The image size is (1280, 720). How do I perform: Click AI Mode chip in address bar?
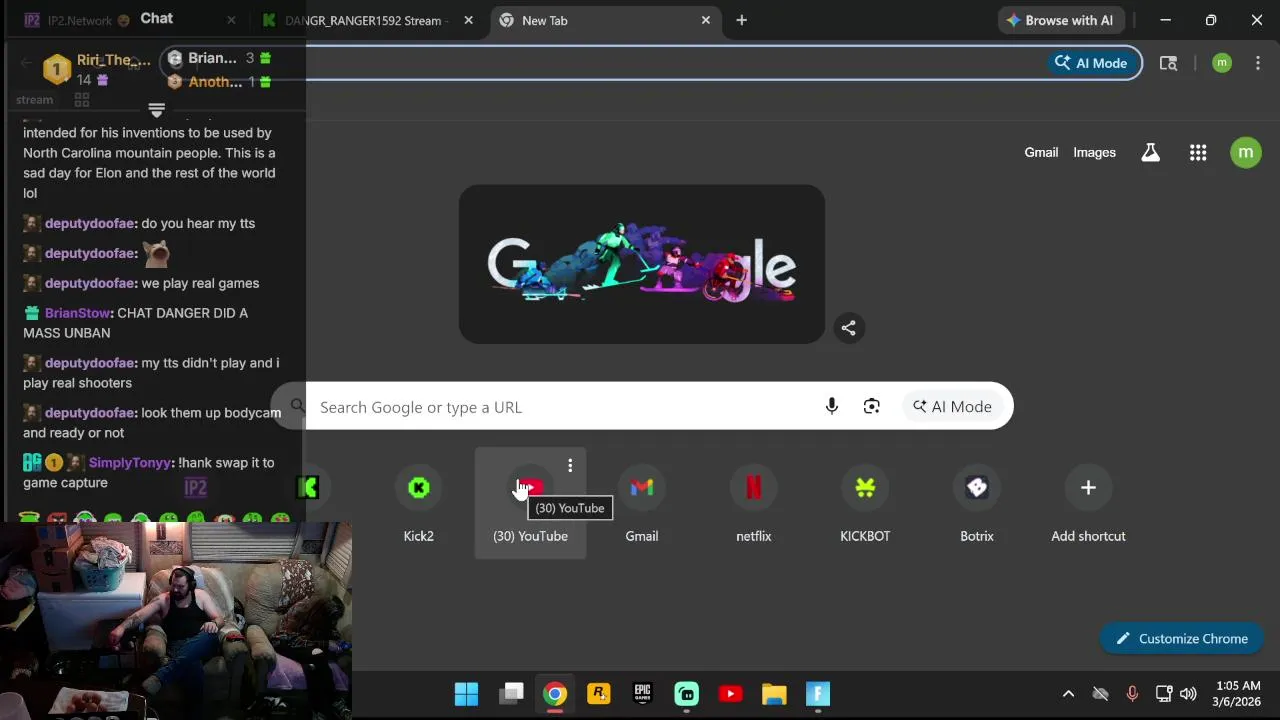tap(1091, 63)
